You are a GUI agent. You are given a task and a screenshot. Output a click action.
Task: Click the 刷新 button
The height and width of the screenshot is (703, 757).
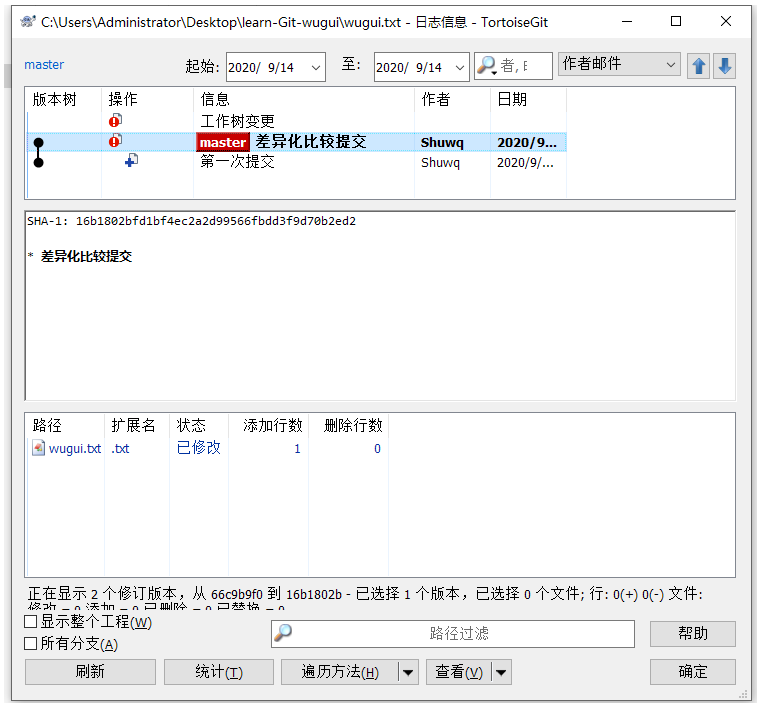click(90, 672)
